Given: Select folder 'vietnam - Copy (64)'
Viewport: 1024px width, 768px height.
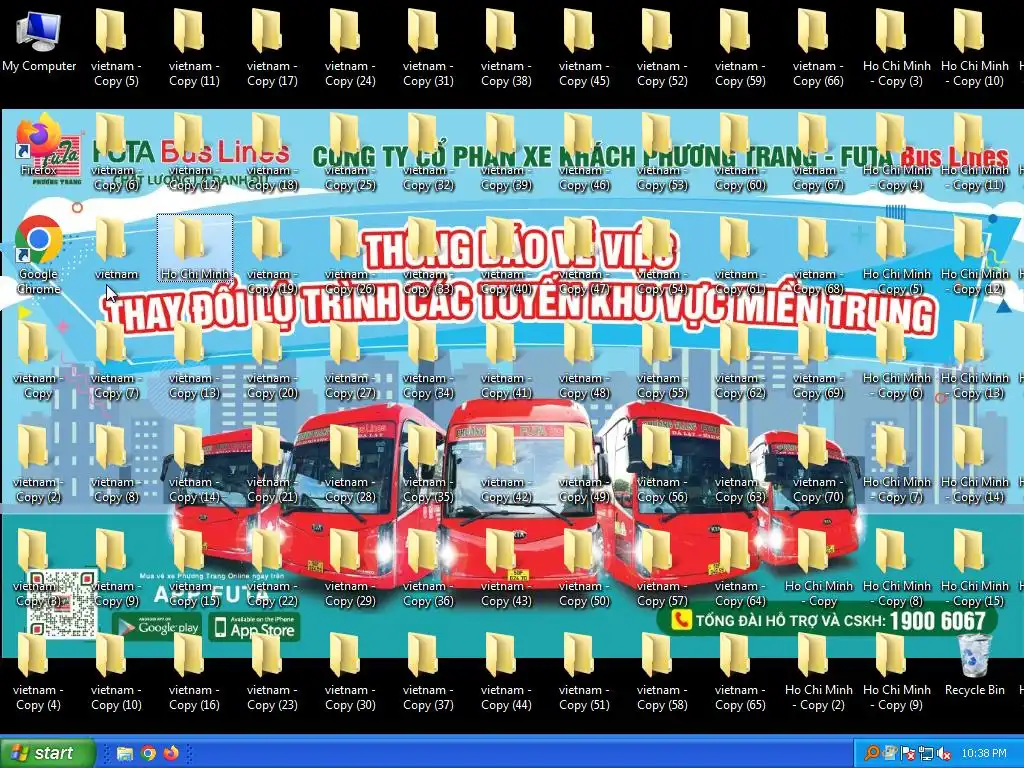Looking at the screenshot, I should point(740,568).
